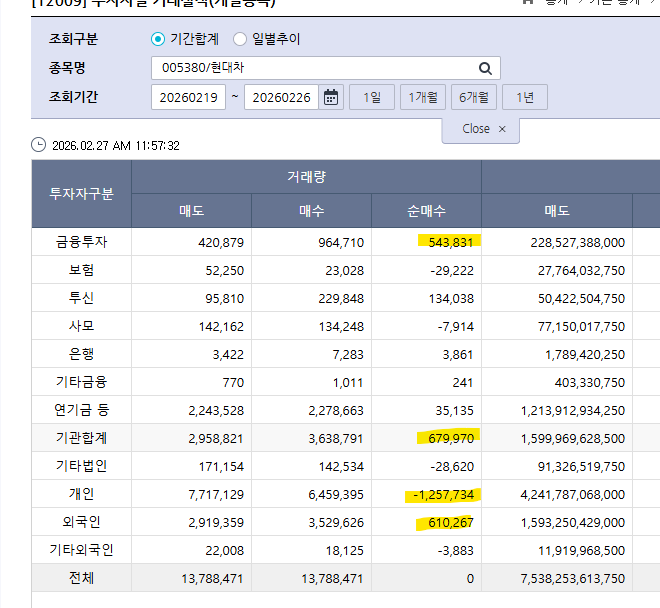The height and width of the screenshot is (608, 660).
Task: Select the 1년 period button
Action: pos(525,98)
